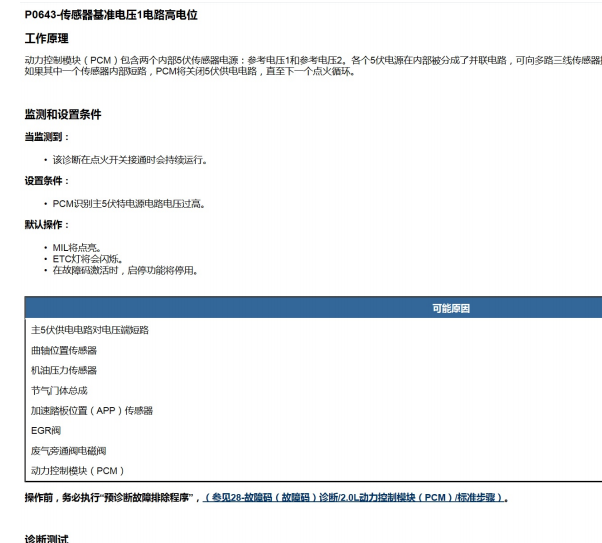Click paragraph line starting 如果其中一个传感器内部短路

pos(190,71)
